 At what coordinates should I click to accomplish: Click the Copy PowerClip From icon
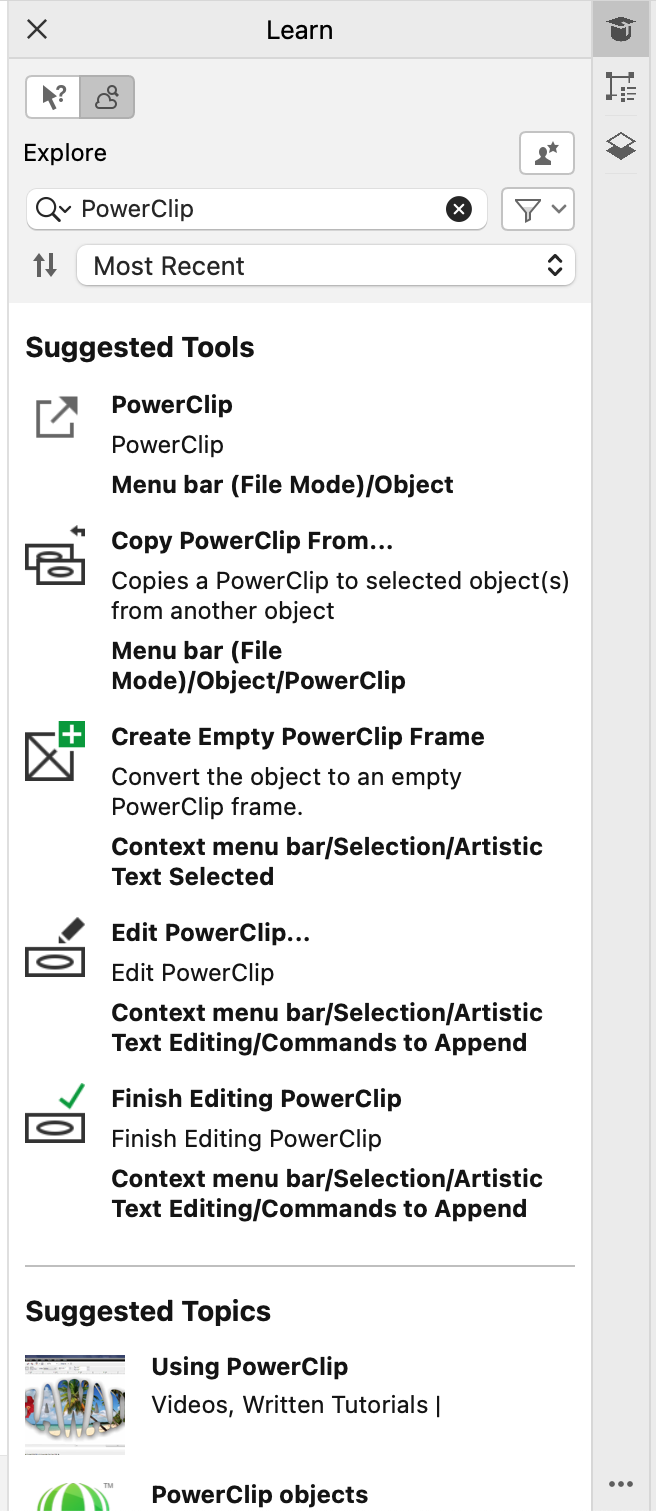(56, 557)
